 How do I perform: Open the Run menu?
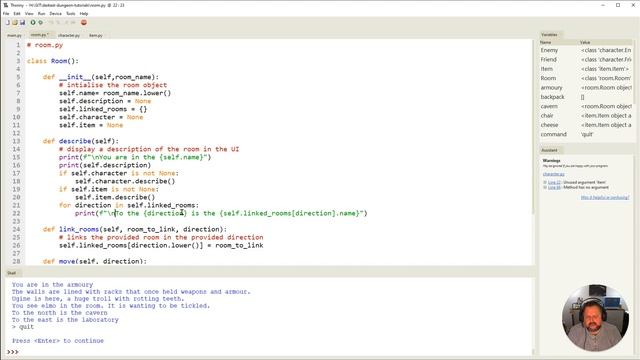(41, 13)
